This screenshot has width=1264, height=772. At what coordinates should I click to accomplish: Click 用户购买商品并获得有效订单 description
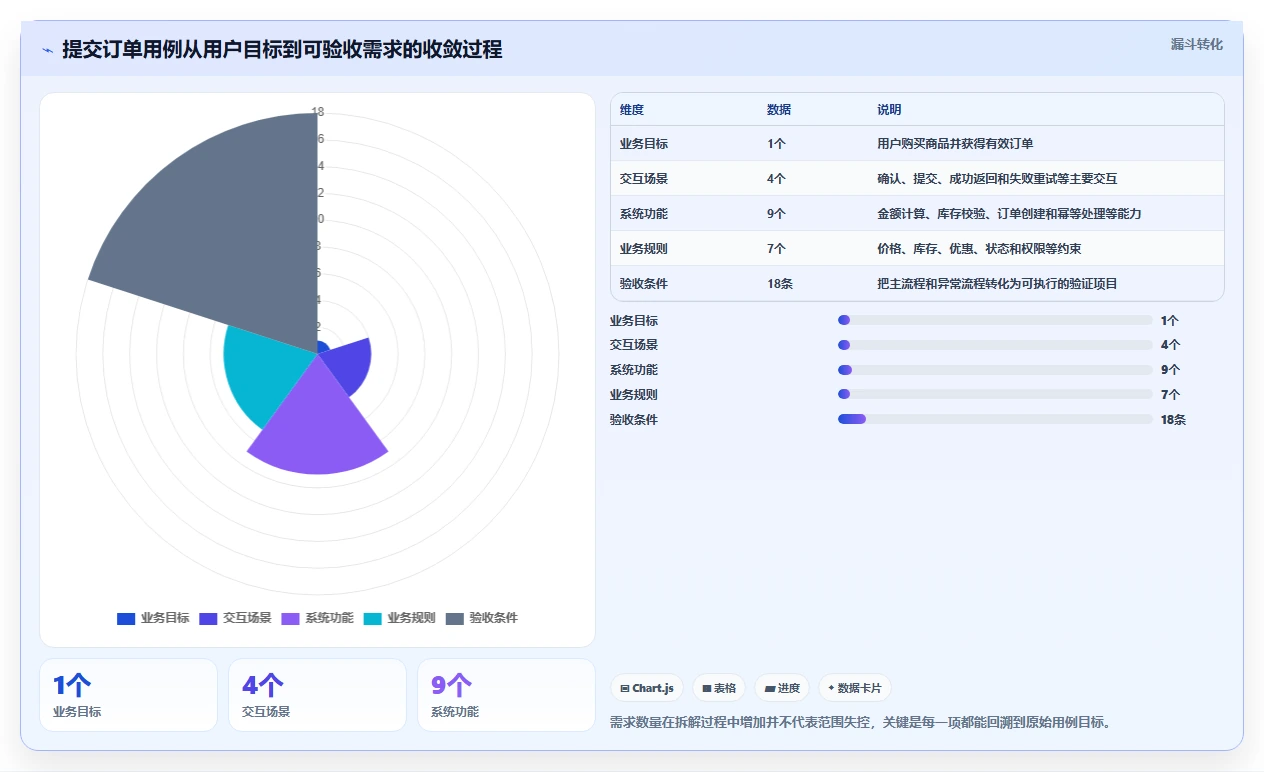pos(955,144)
